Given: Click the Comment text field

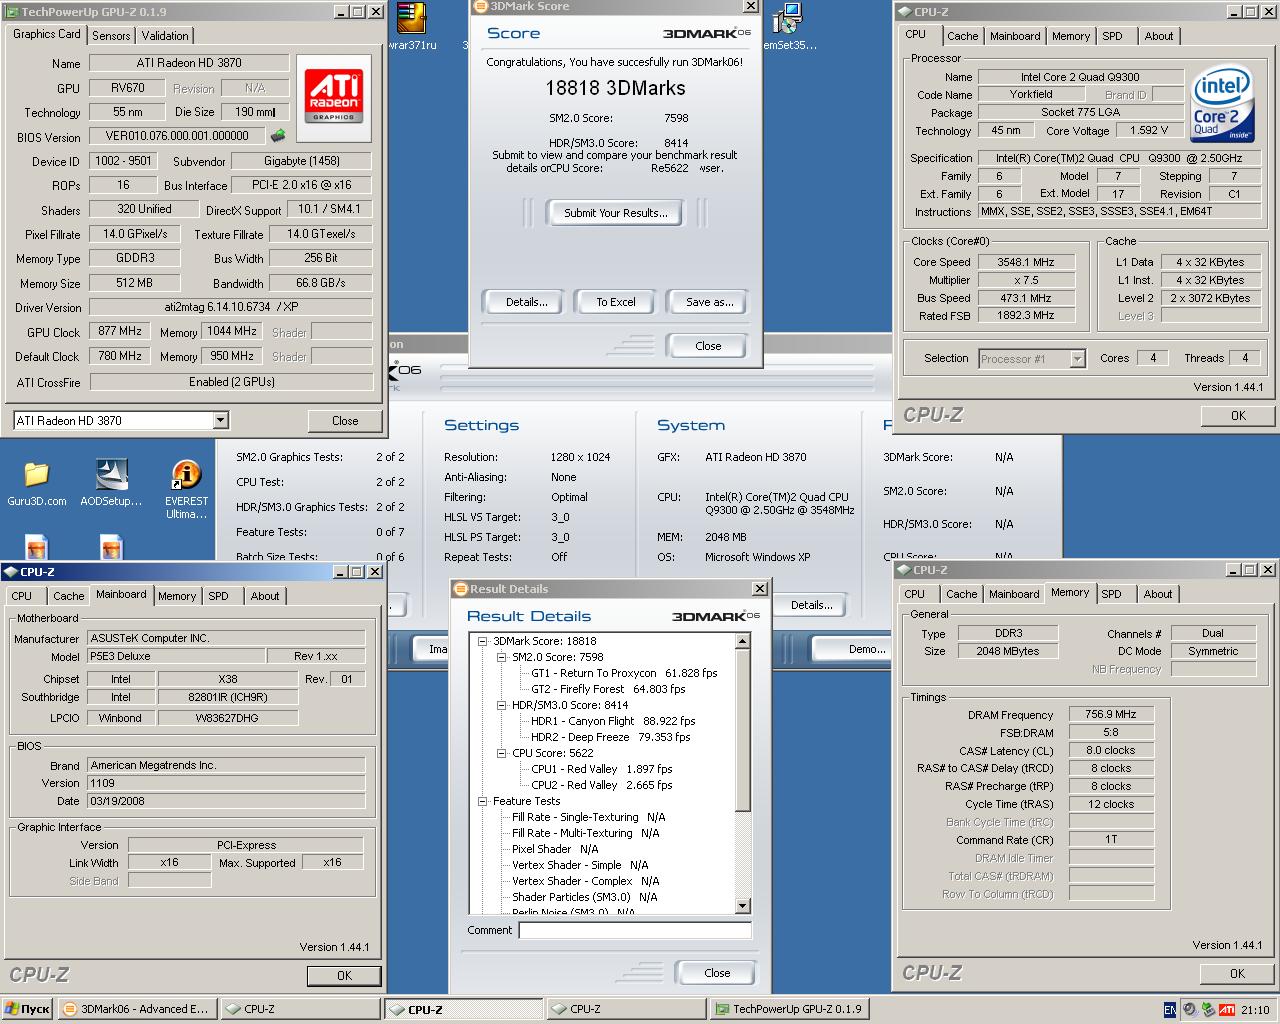Looking at the screenshot, I should (x=635, y=930).
